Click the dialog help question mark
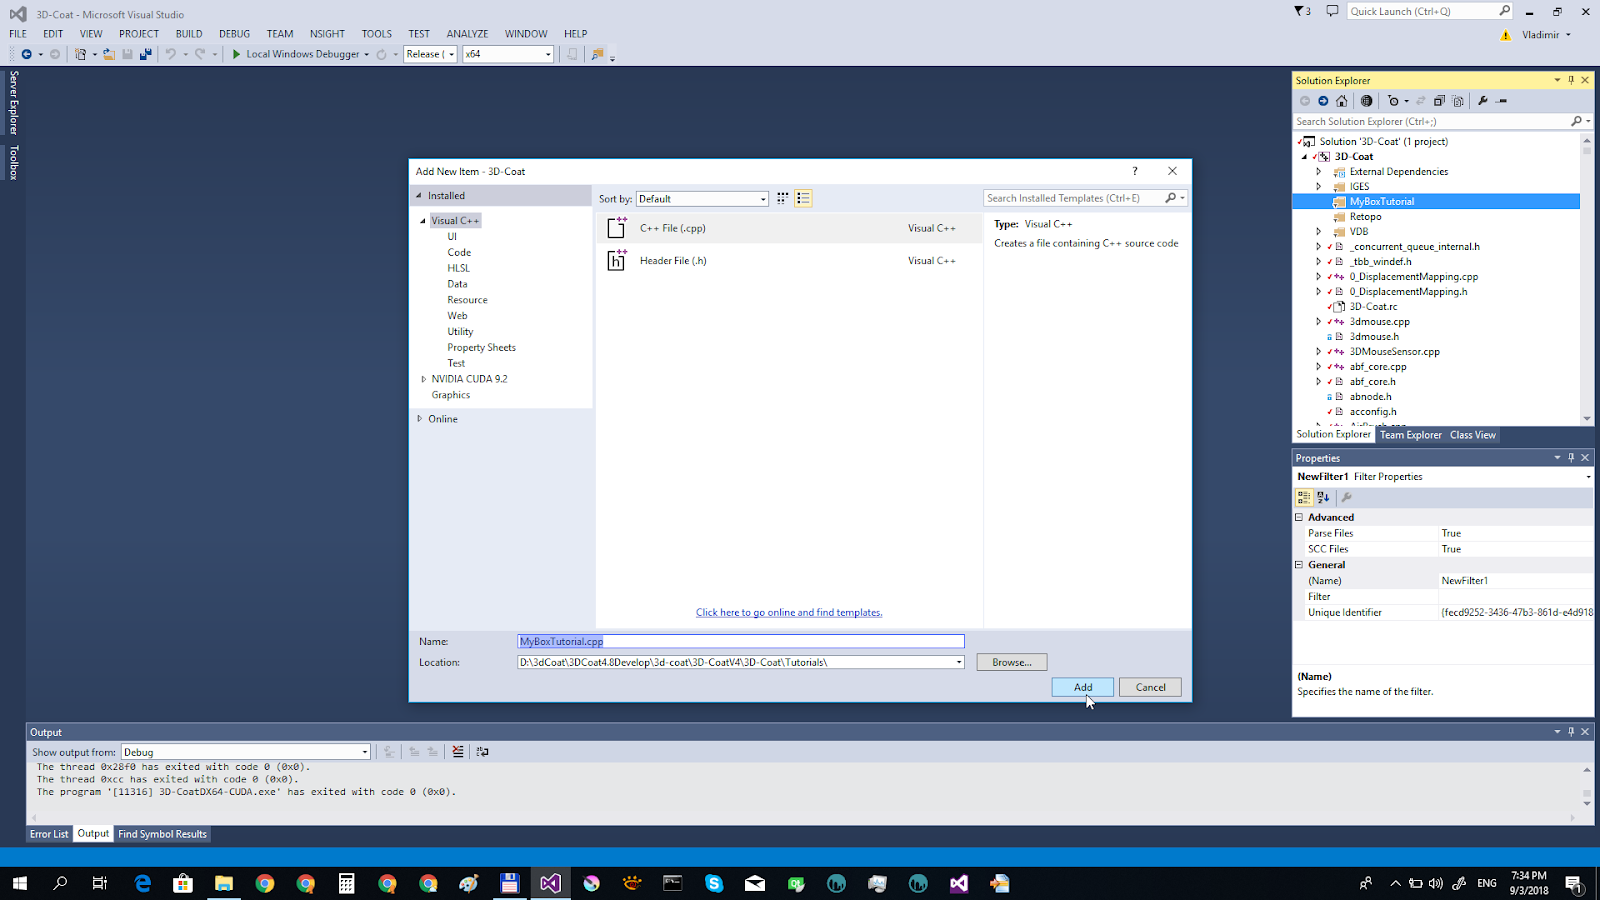 pos(1135,171)
